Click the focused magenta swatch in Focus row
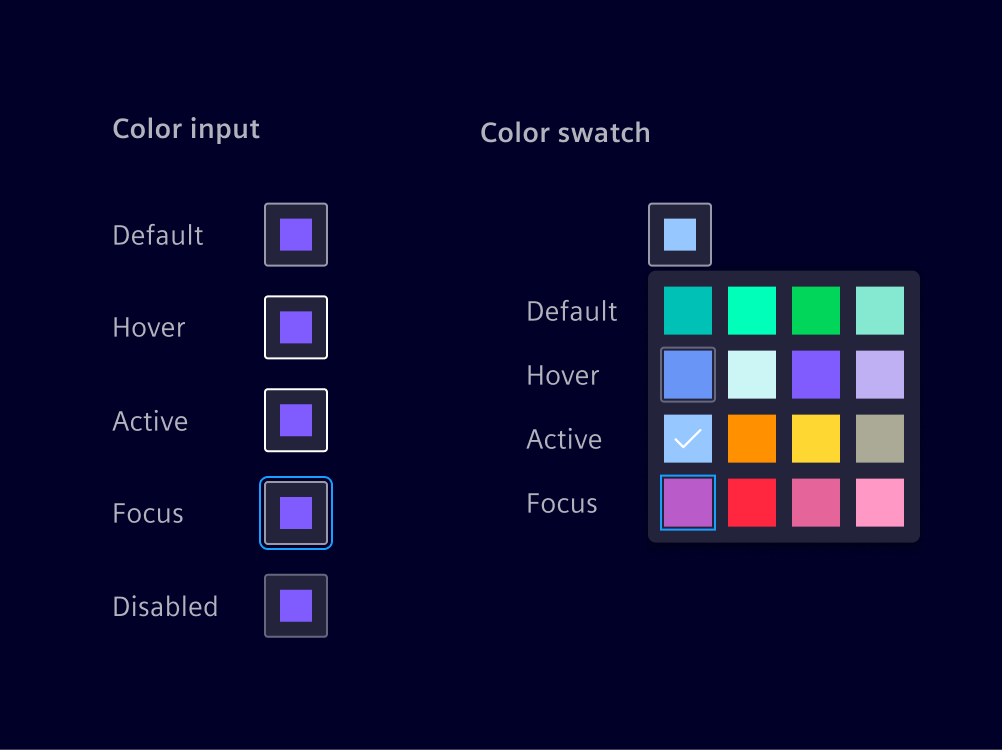Viewport: 1002px width, 750px height. tap(687, 502)
